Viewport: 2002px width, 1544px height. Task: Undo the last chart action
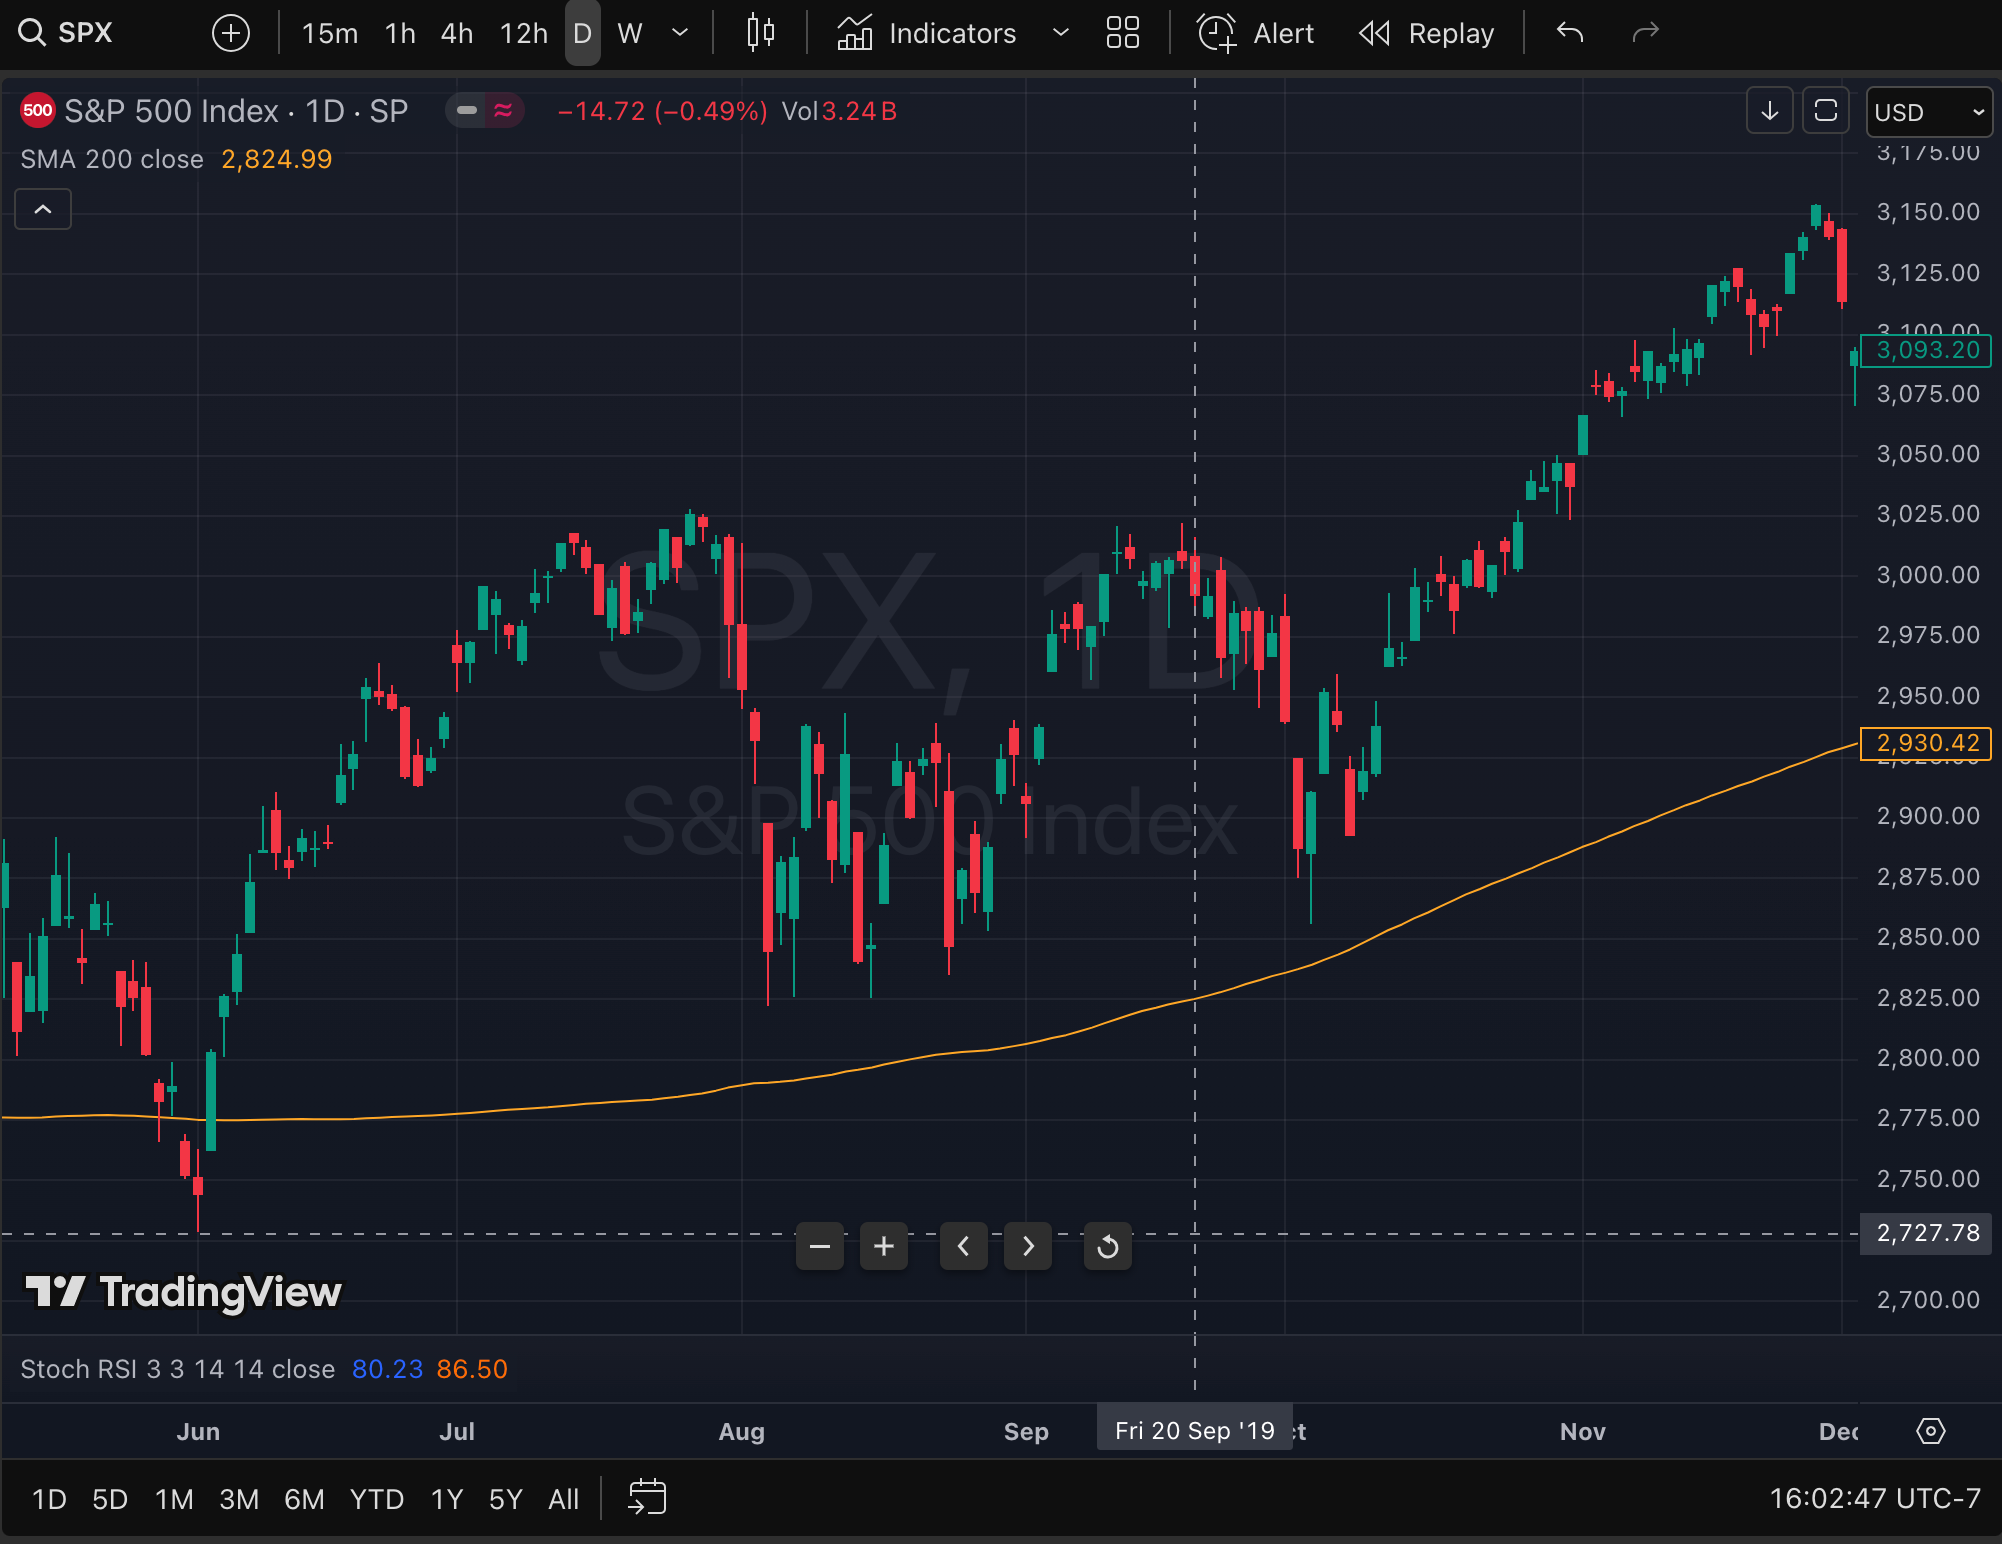1570,33
